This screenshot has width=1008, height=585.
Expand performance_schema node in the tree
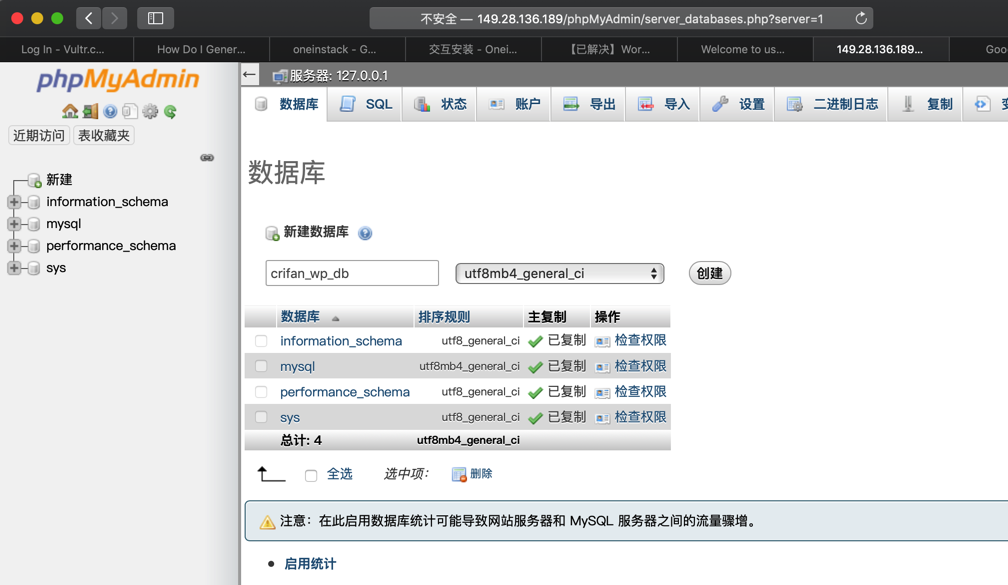[14, 246]
